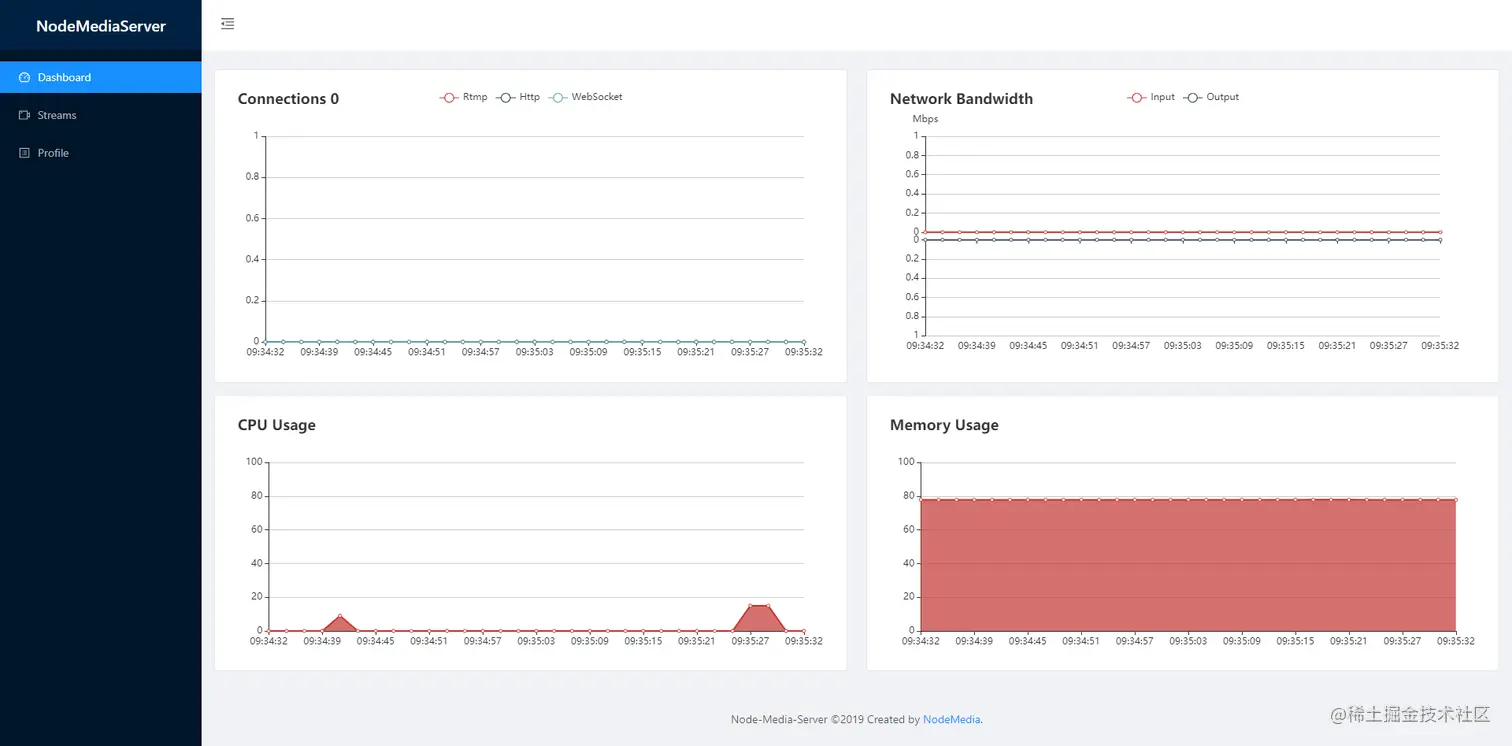Screen dimensions: 1512x746
Task: Click the Profile icon in sidebar
Action: tap(25, 153)
